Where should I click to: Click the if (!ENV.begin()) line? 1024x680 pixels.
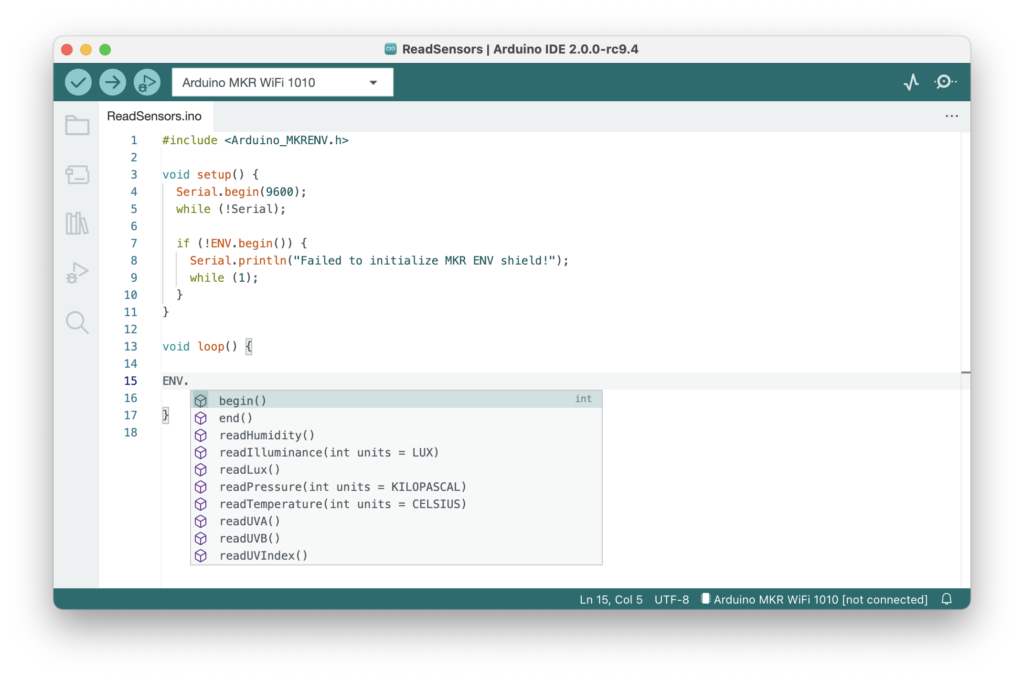(241, 243)
